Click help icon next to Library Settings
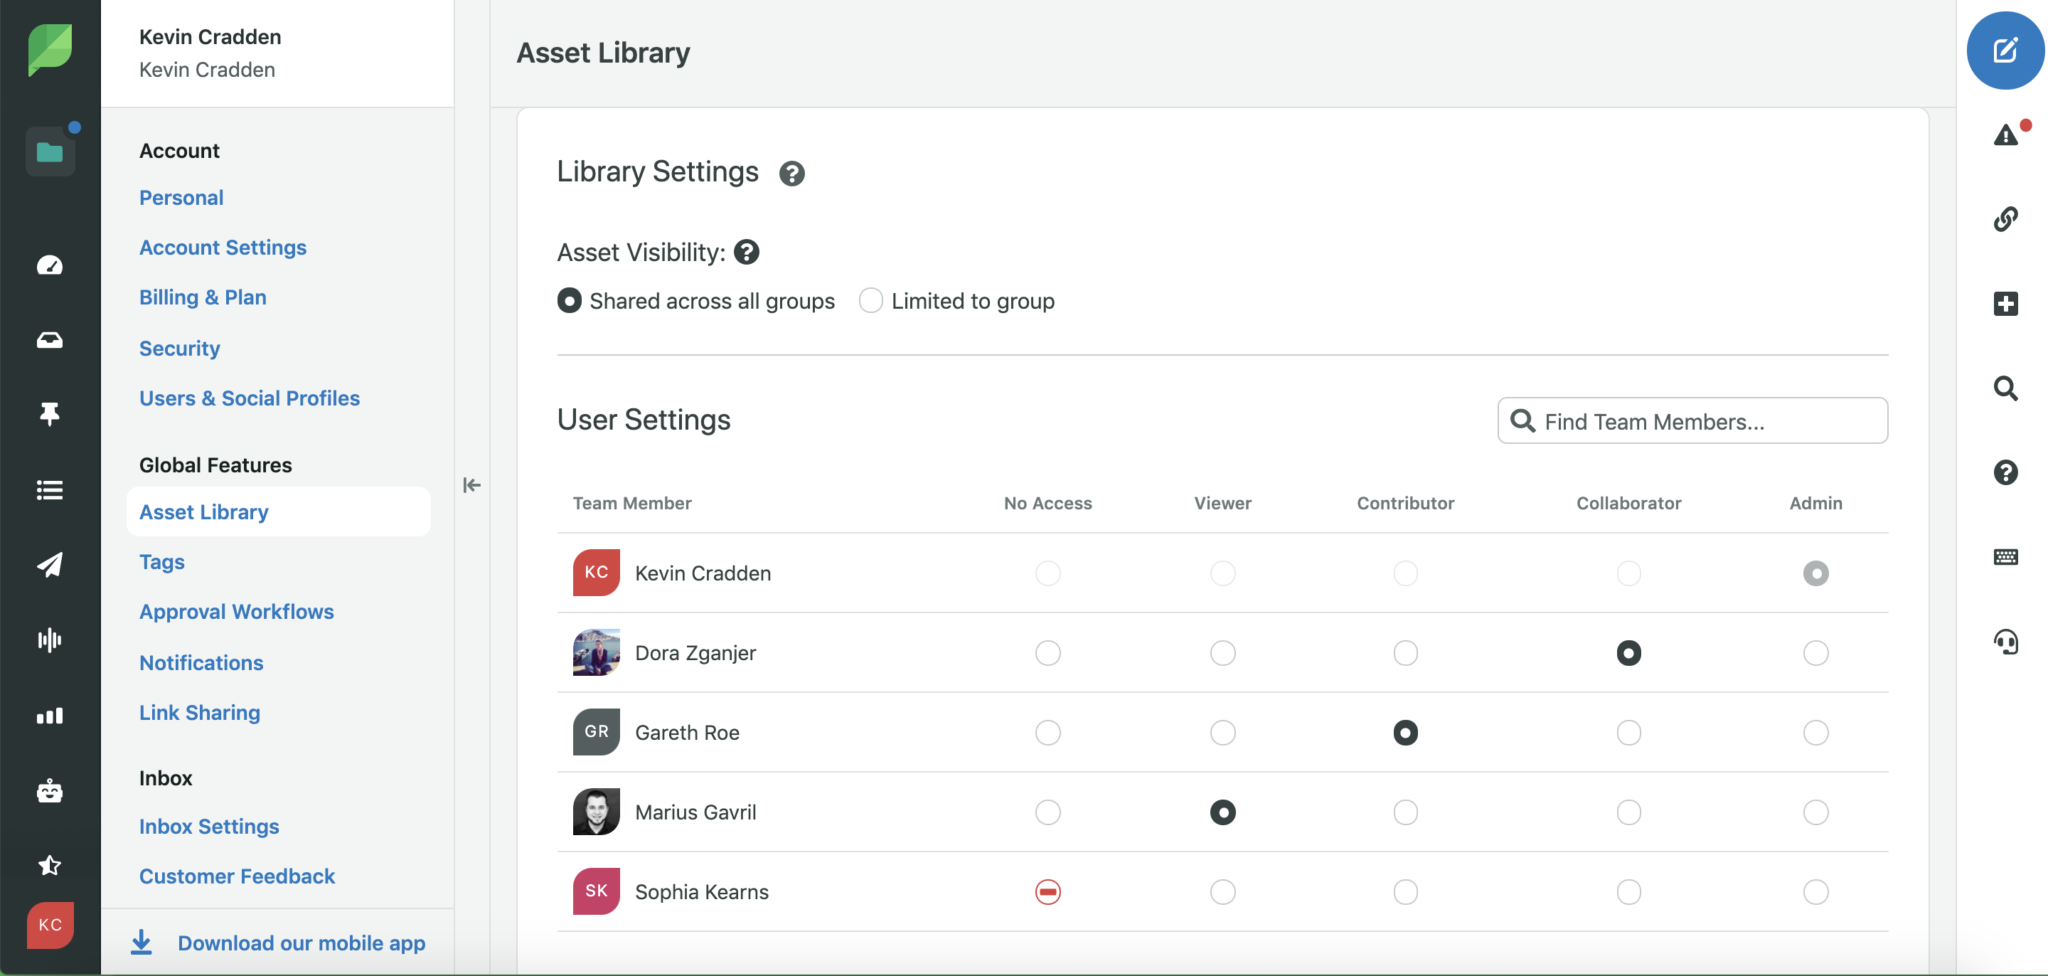This screenshot has width=2048, height=976. (792, 174)
